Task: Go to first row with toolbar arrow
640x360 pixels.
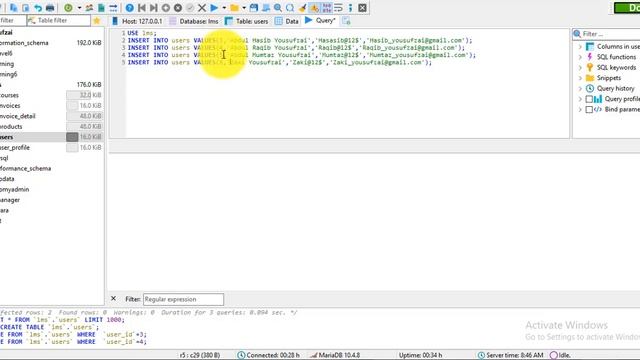Action: (x=142, y=8)
